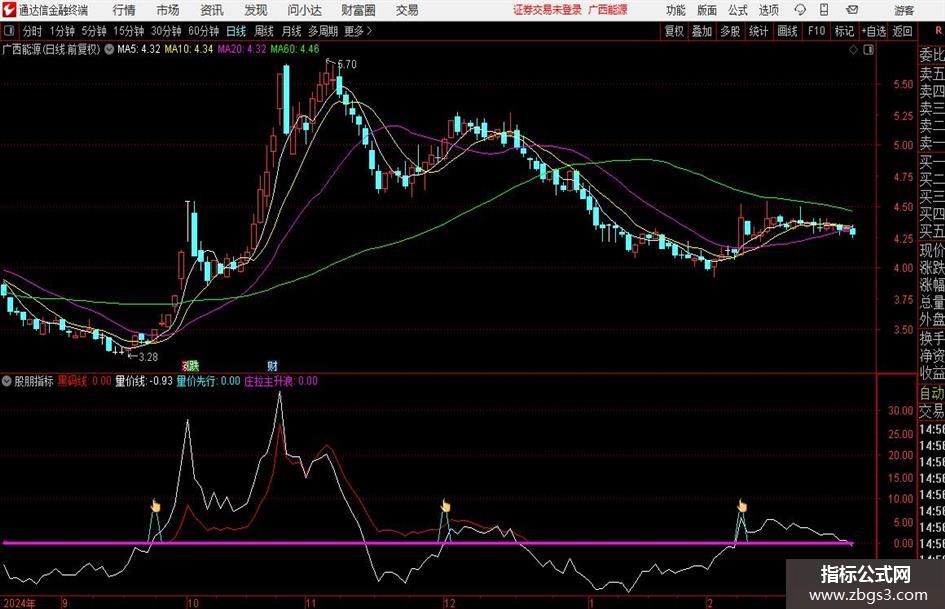Click the diamond icon at chart top right

853,50
